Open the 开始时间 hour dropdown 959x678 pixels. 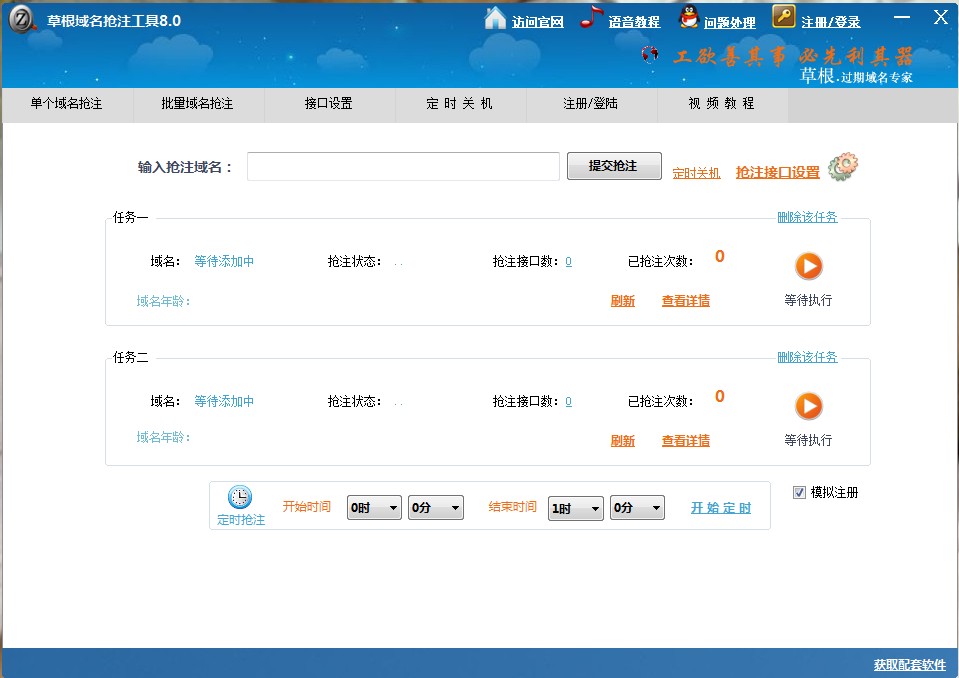[x=374, y=508]
